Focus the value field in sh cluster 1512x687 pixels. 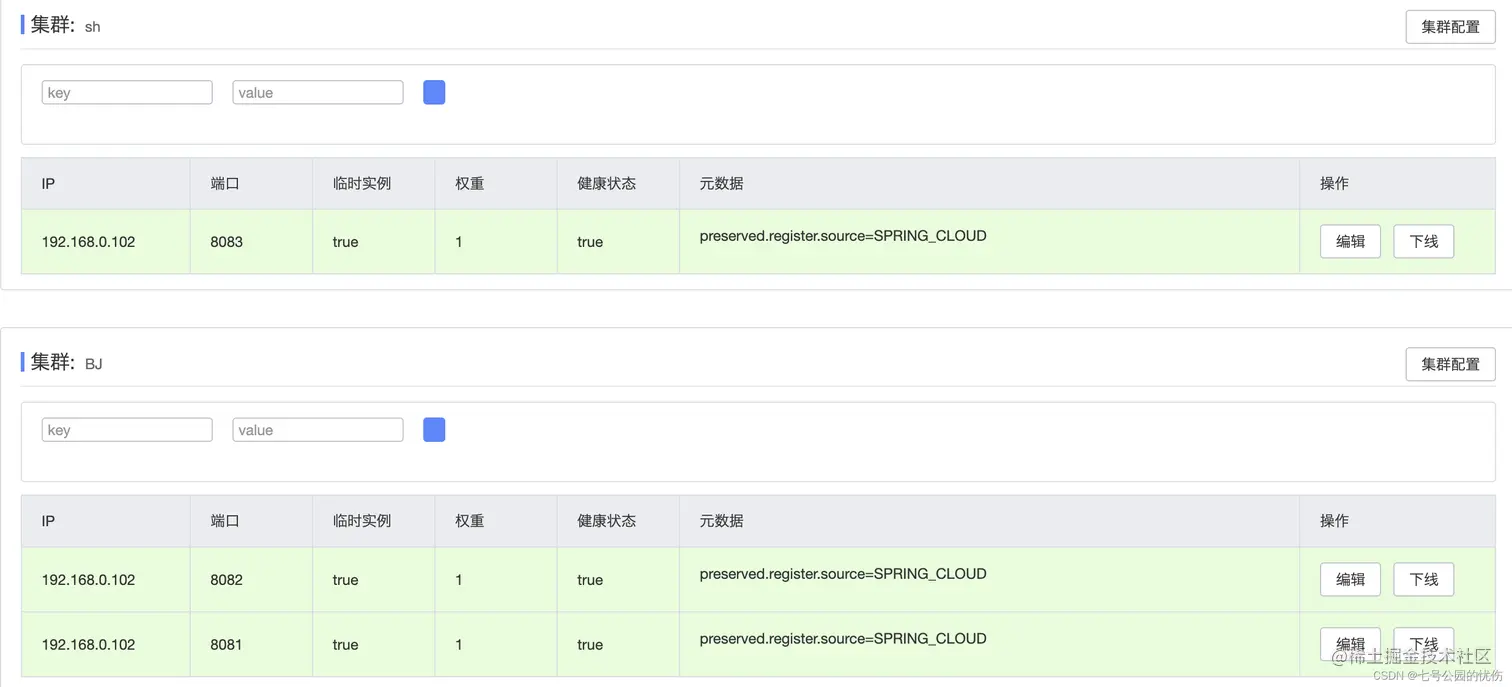[x=318, y=93]
